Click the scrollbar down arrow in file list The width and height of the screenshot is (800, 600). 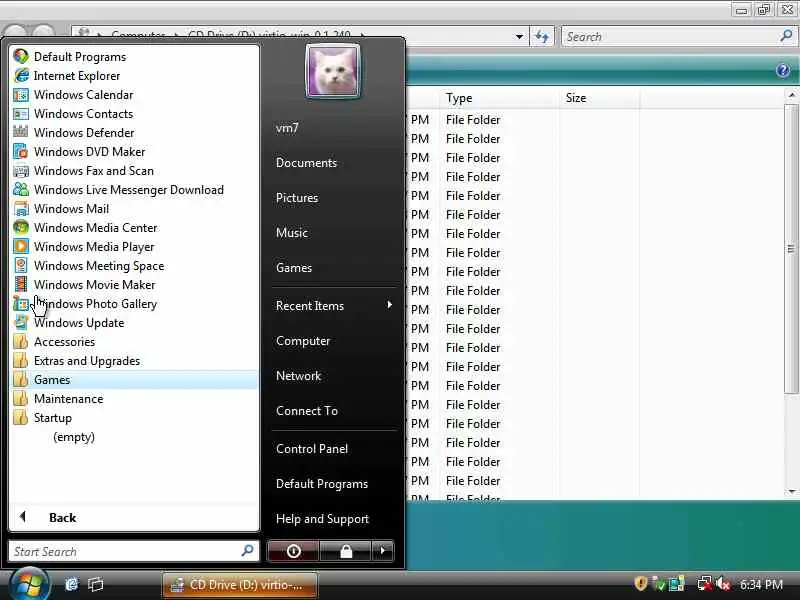791,491
